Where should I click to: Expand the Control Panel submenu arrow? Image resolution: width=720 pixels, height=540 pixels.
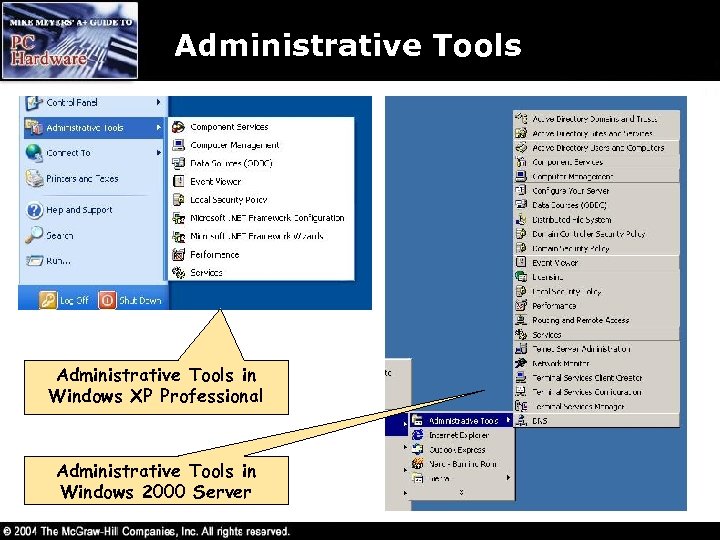pyautogui.click(x=158, y=102)
